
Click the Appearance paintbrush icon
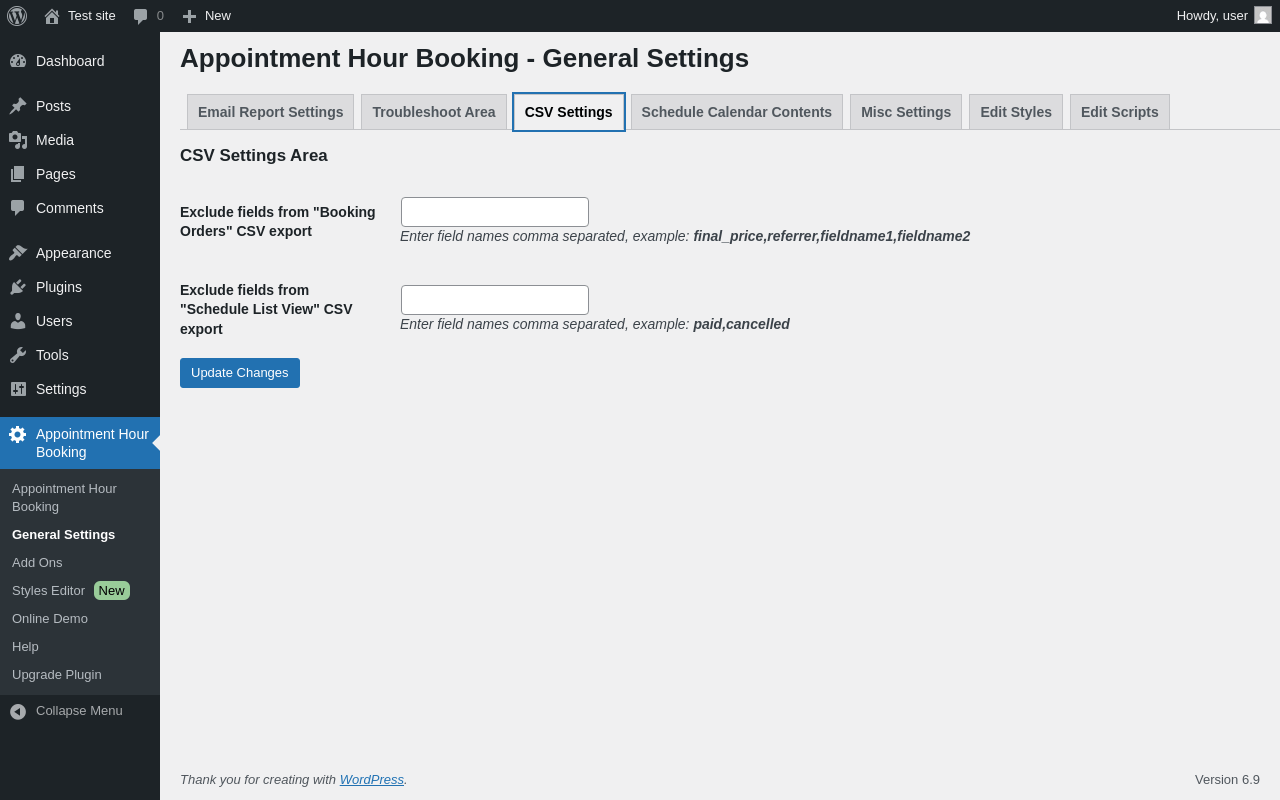point(18,253)
